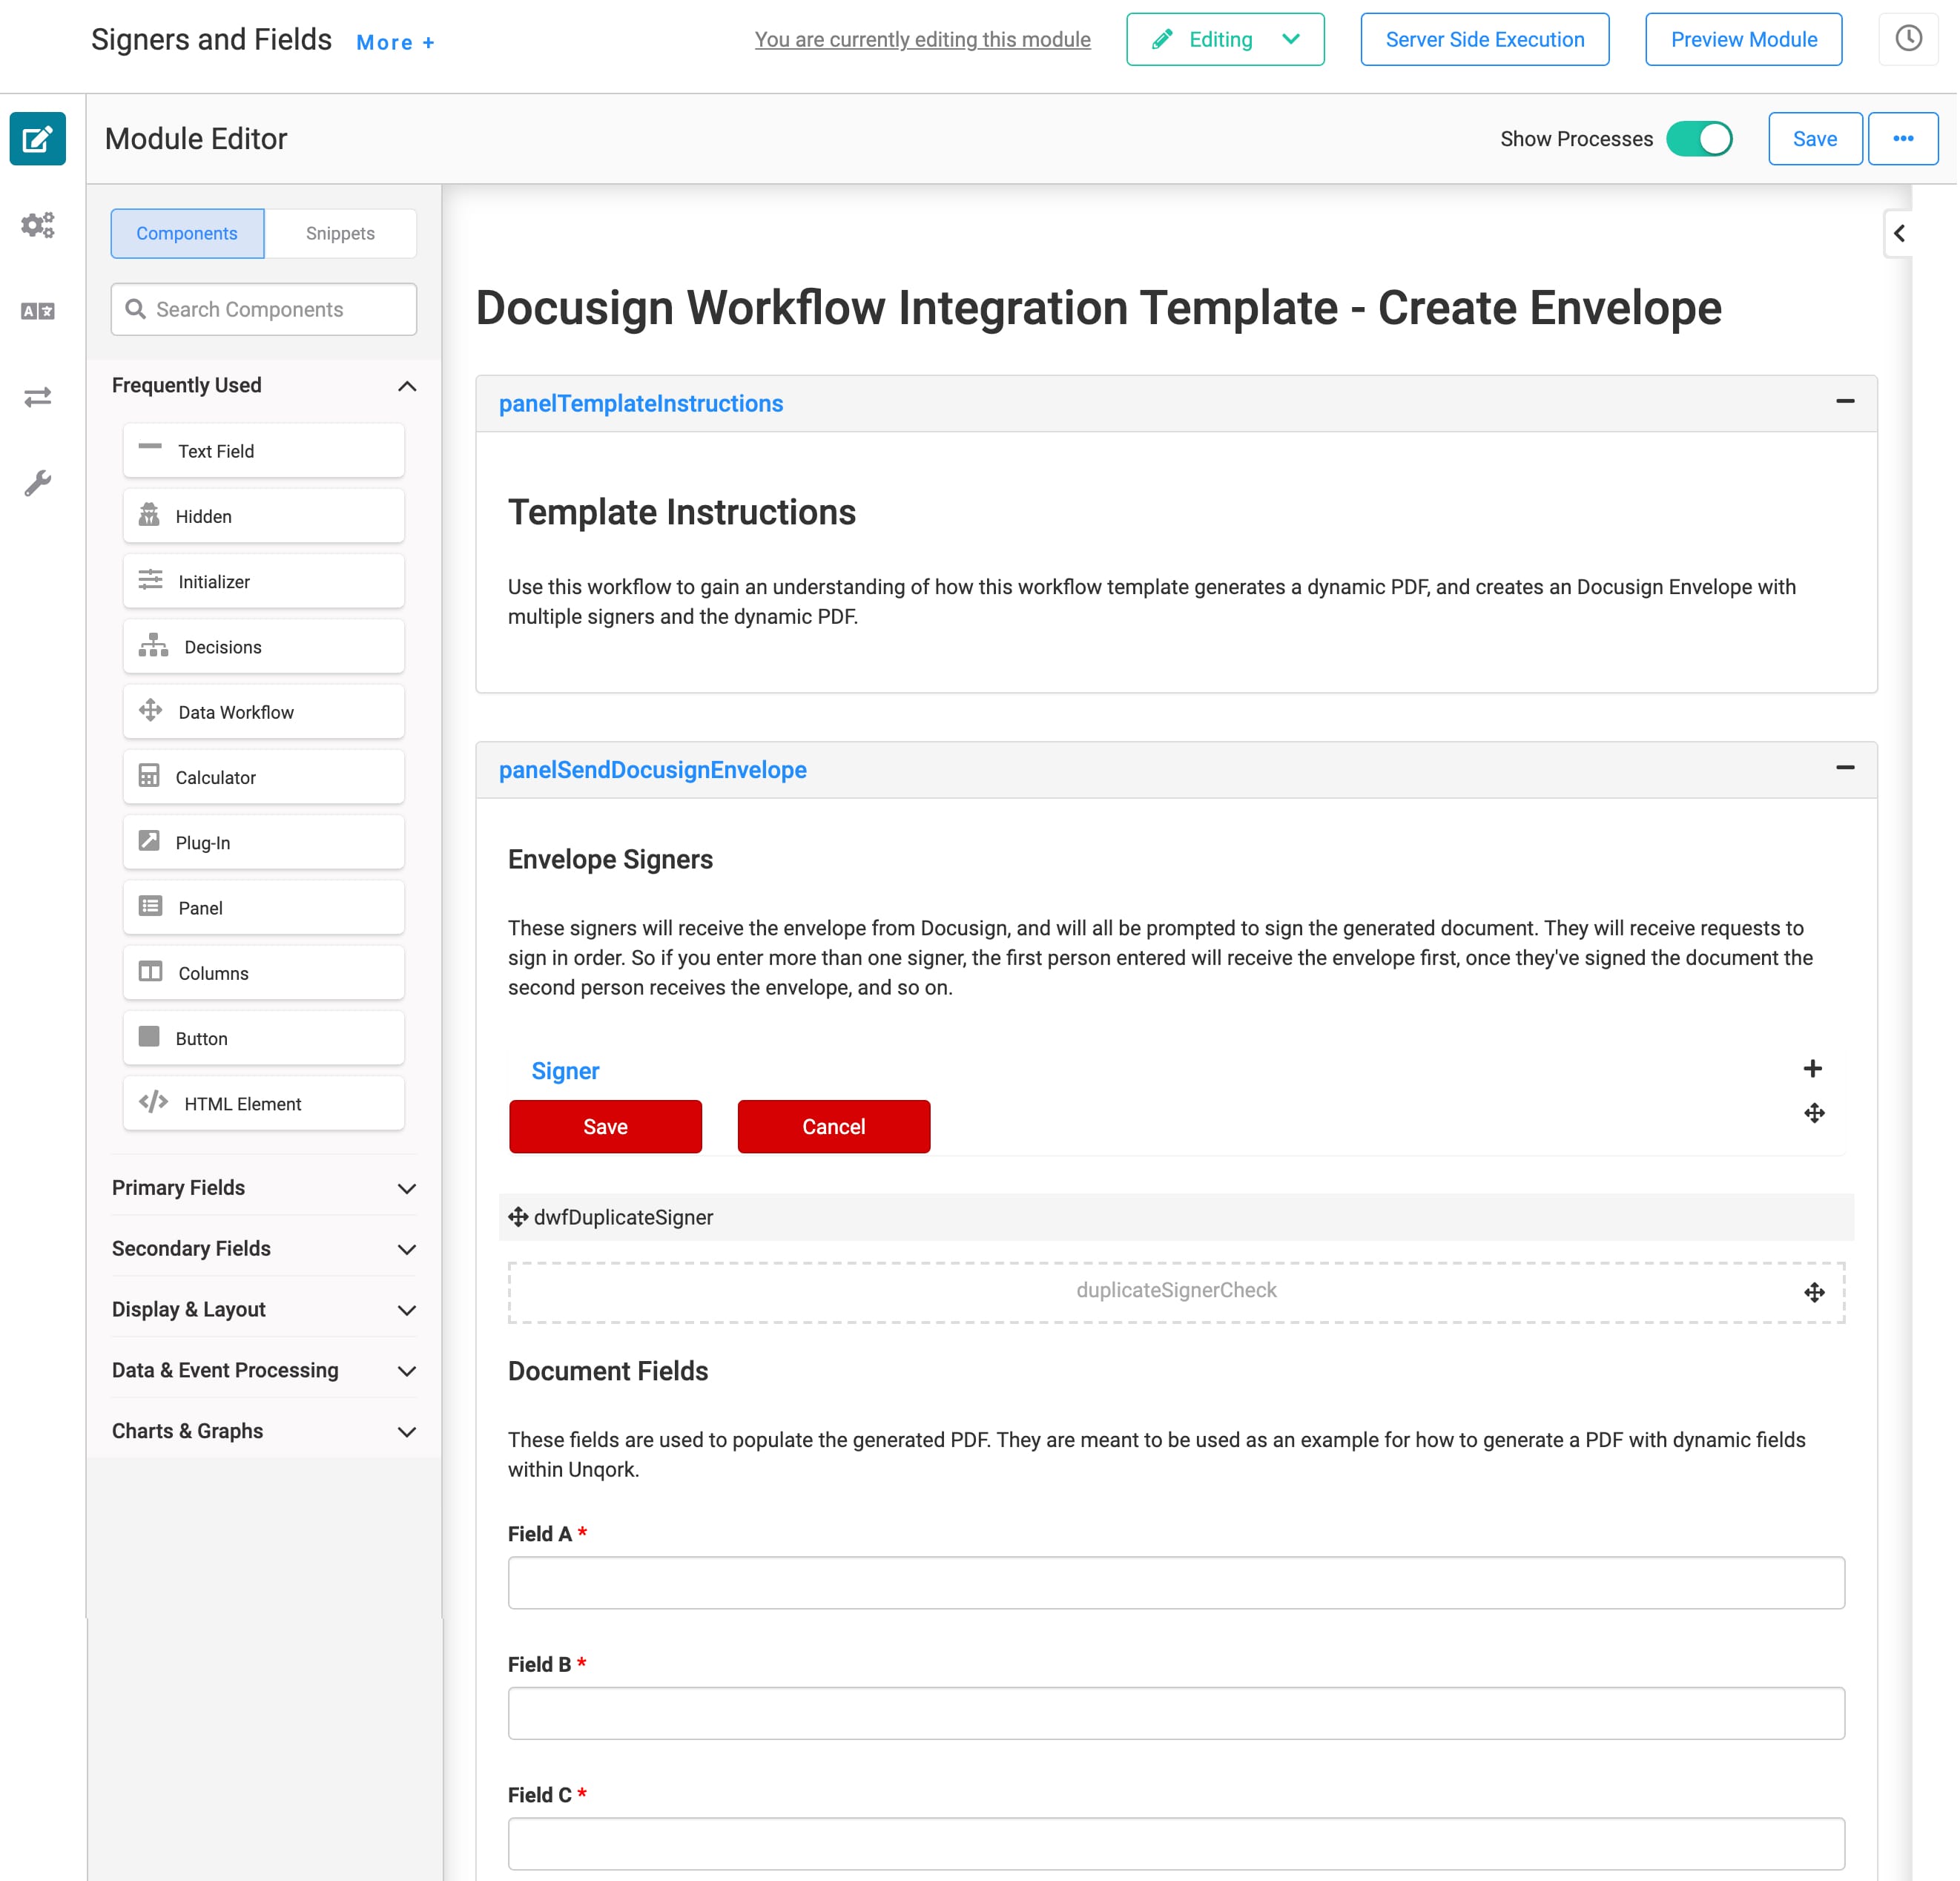This screenshot has height=1881, width=1960.
Task: Open the Module Editor pencil icon
Action: click(38, 139)
